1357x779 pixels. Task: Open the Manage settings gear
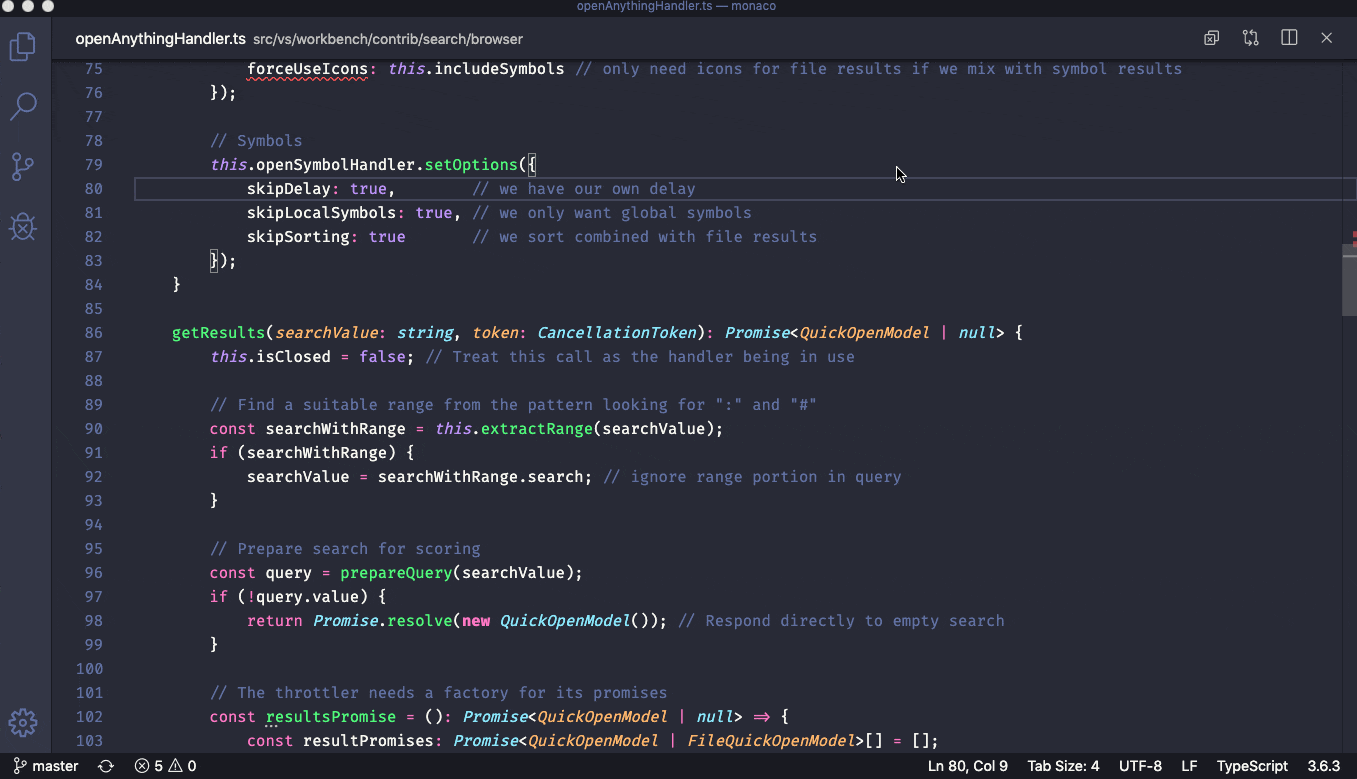[x=23, y=723]
